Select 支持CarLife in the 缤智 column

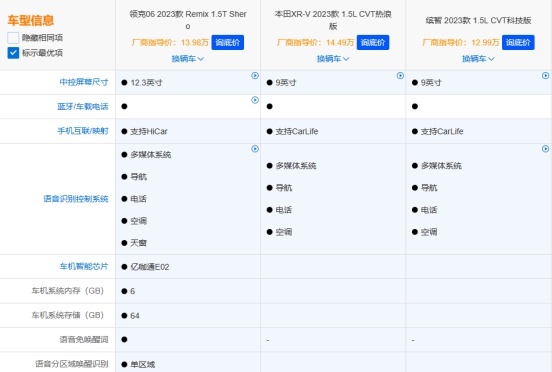coord(442,132)
